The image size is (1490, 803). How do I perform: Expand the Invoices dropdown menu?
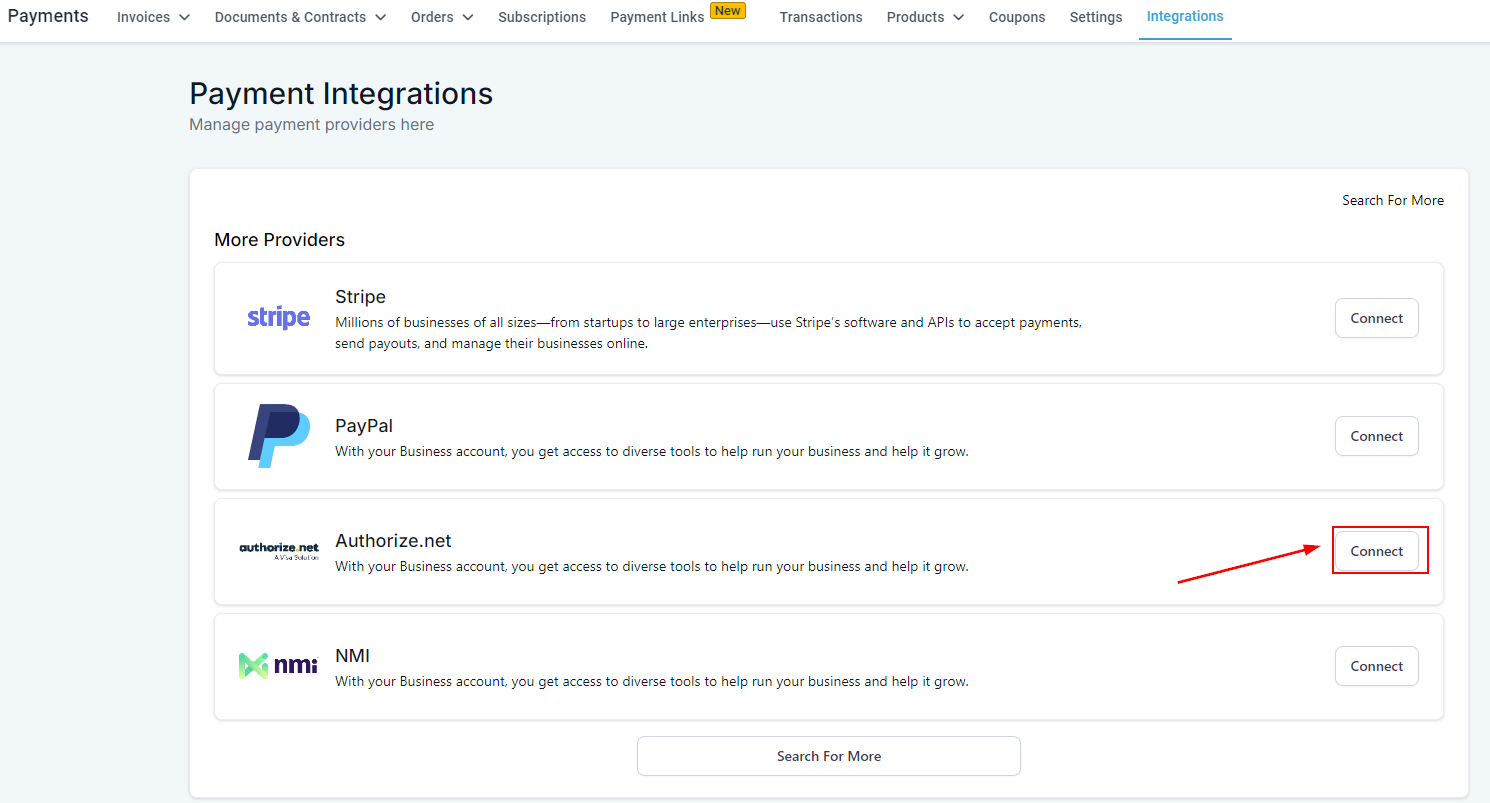click(x=153, y=17)
